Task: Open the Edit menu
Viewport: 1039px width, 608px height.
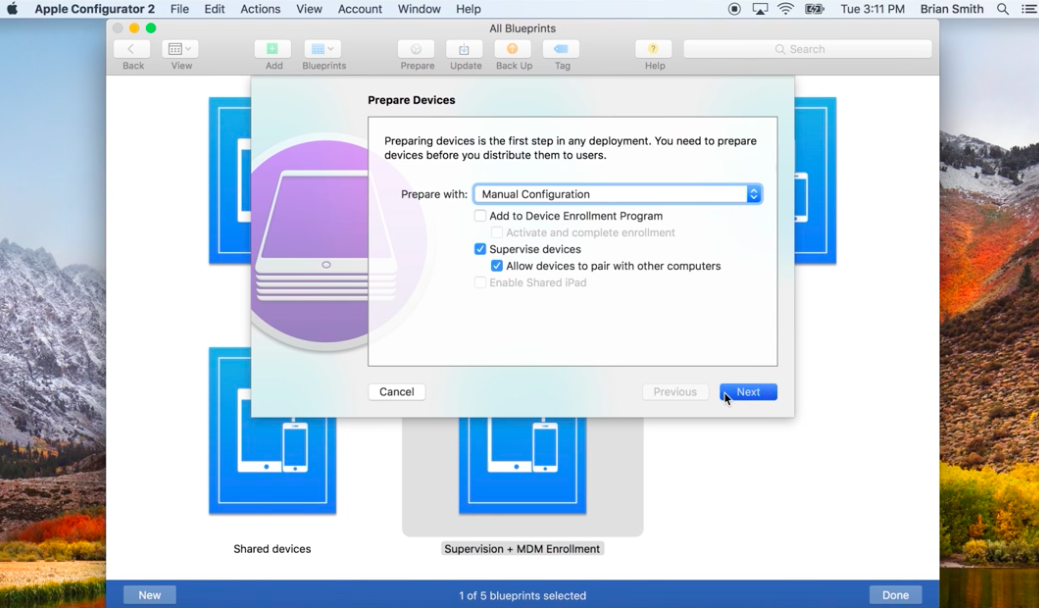Action: tap(214, 9)
